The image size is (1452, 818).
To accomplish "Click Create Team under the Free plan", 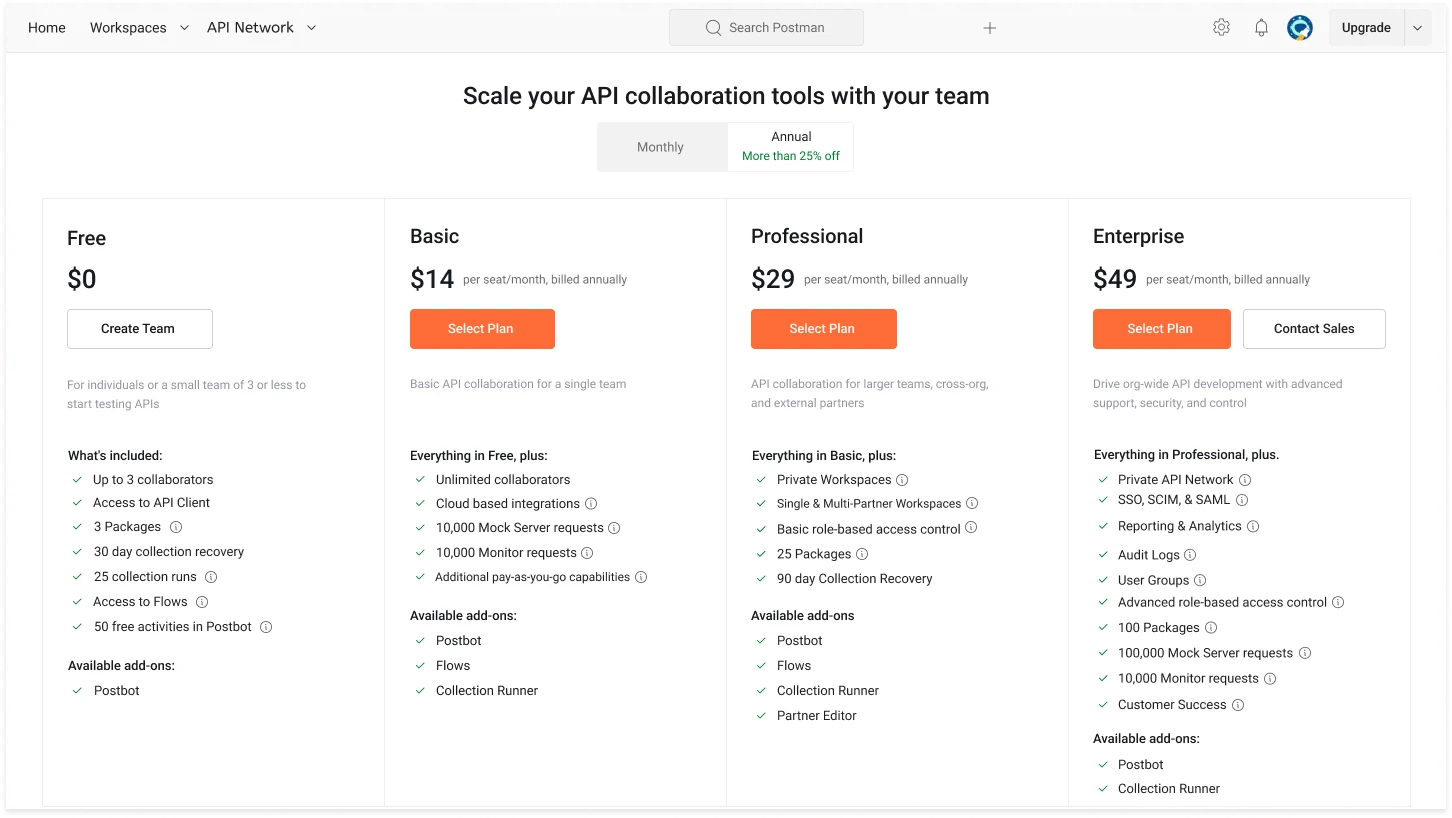I will pyautogui.click(x=139, y=329).
